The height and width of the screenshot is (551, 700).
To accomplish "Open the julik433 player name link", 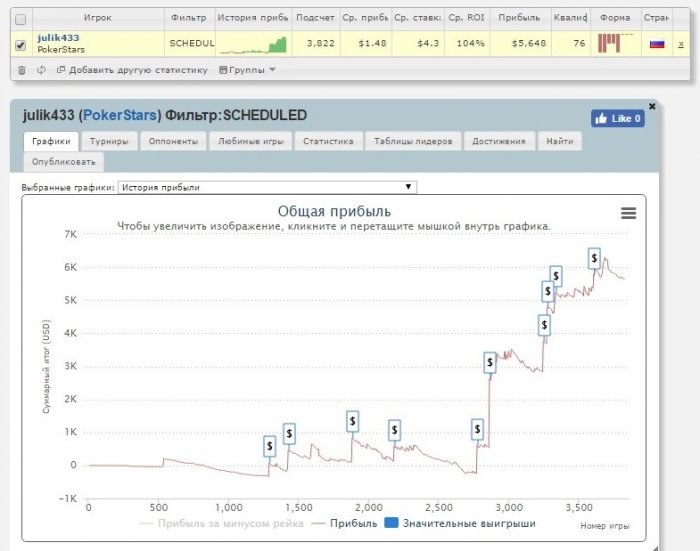I will coord(58,38).
